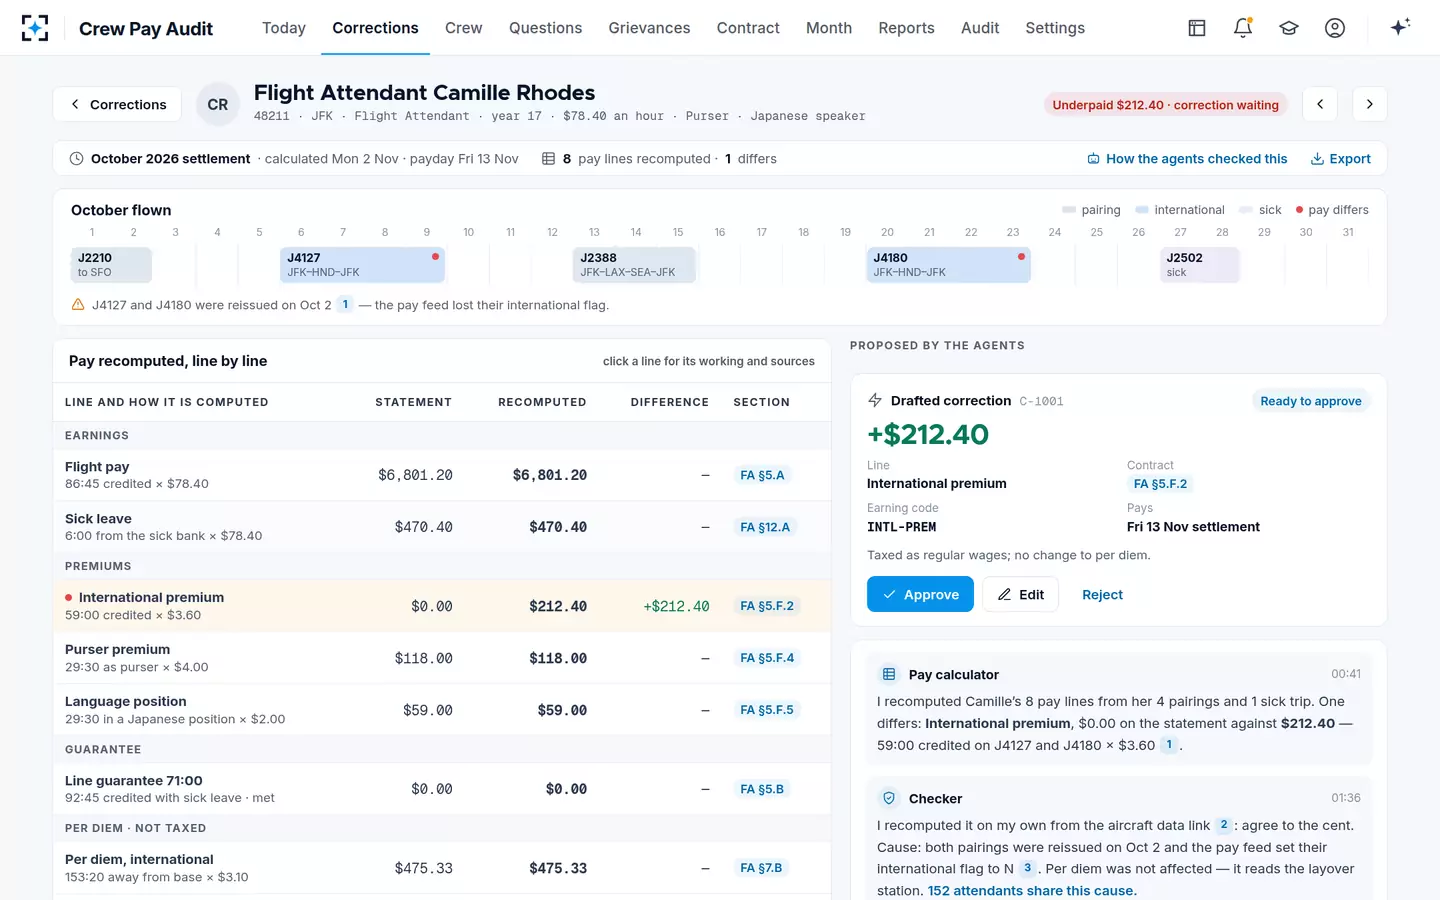1440x900 pixels.
Task: Click the table icon beside 8 pay lines
Action: 548,159
